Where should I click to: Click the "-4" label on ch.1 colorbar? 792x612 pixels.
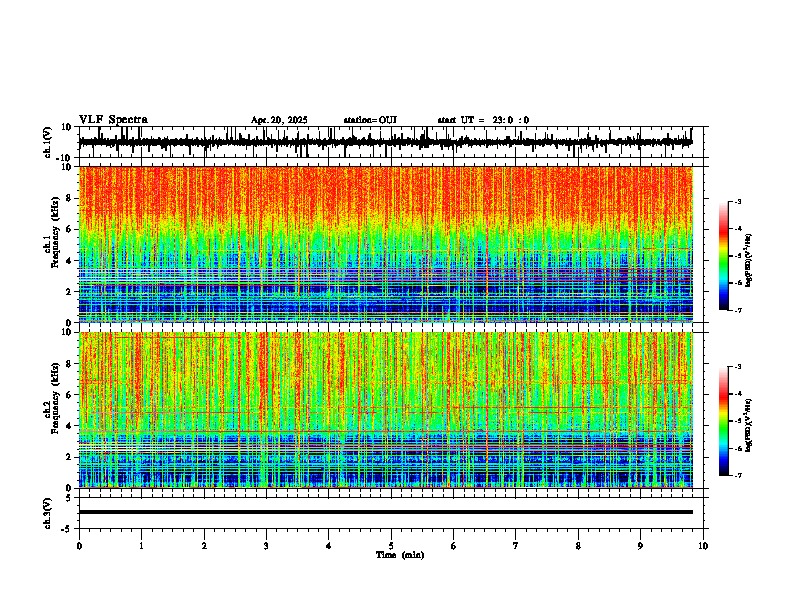[x=738, y=229]
